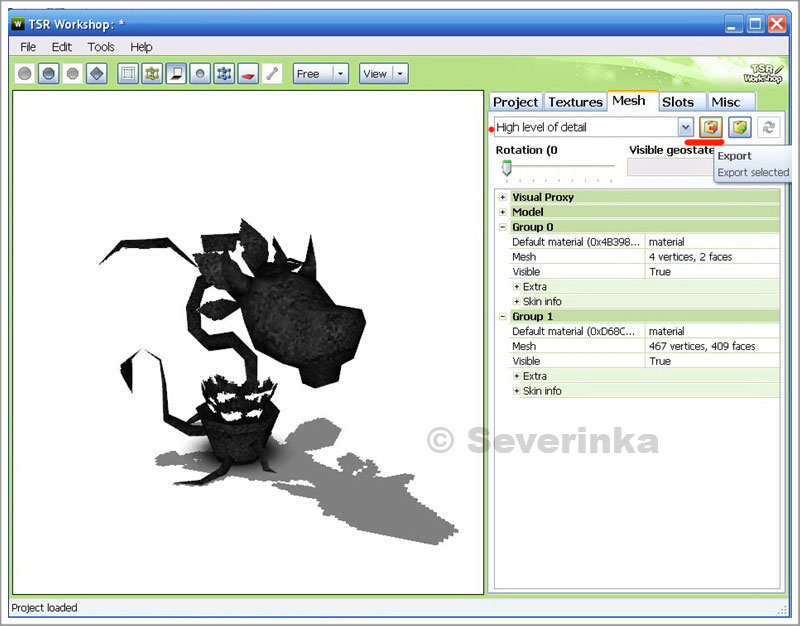The image size is (800, 626).
Task: Expand the Visual Proxy section
Action: click(x=503, y=197)
